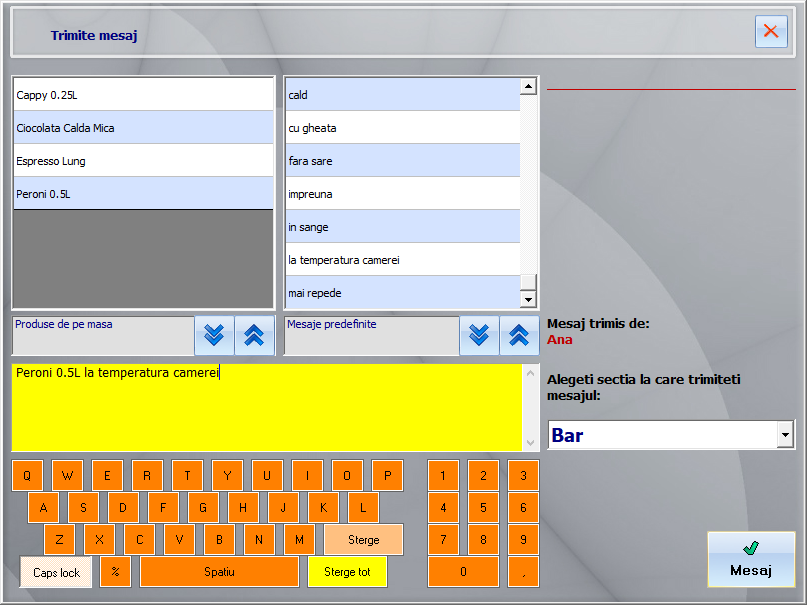Select predefined message 'mai repede'
807x605 pixels.
tap(402, 292)
